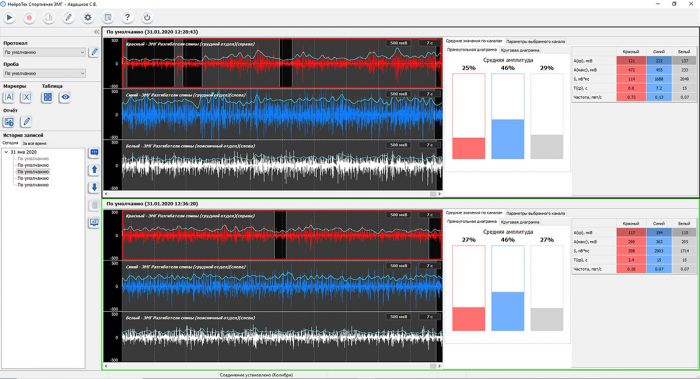
Task: Open the 2 с time dropdown of the 12:28:43 blue channel
Action: 429,94
